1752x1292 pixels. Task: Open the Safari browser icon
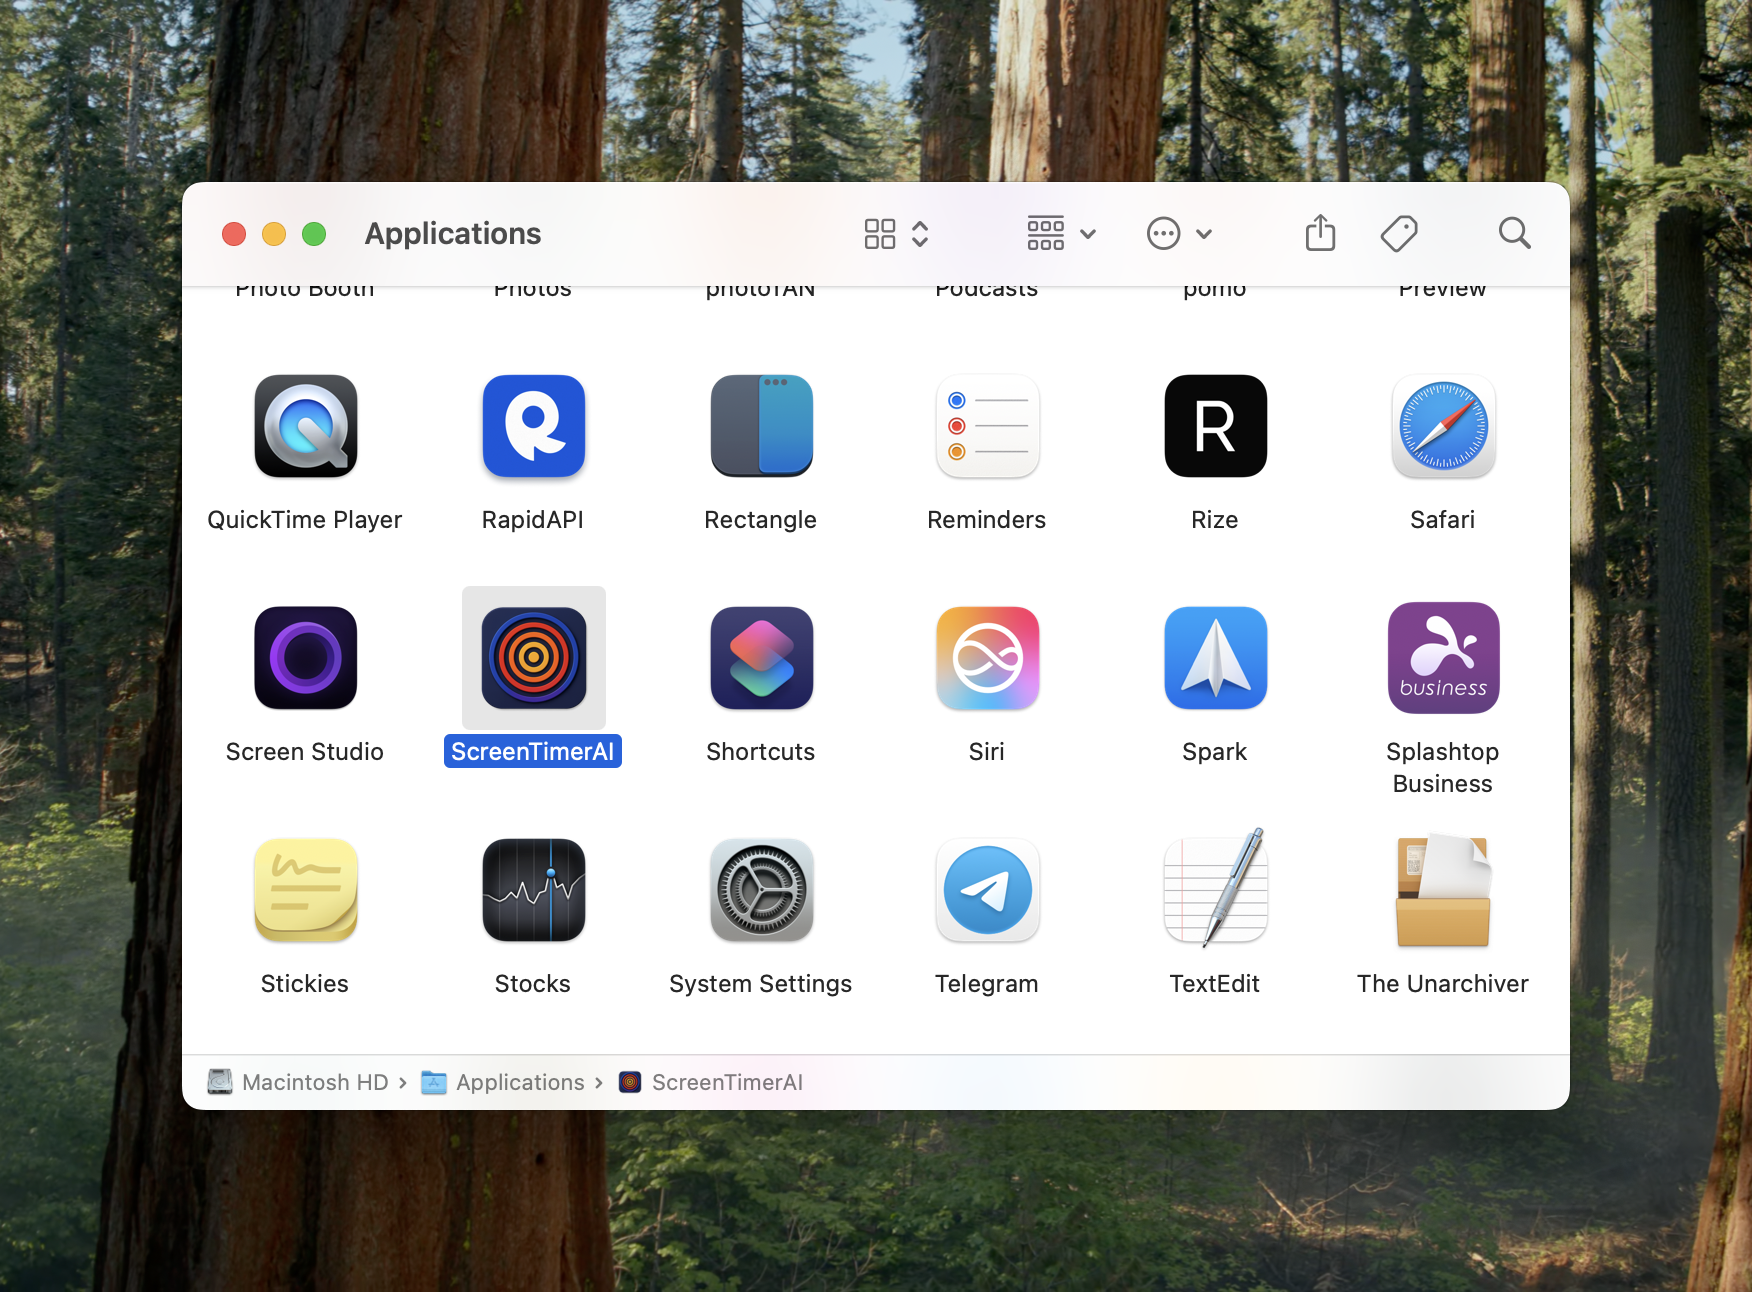click(x=1442, y=426)
